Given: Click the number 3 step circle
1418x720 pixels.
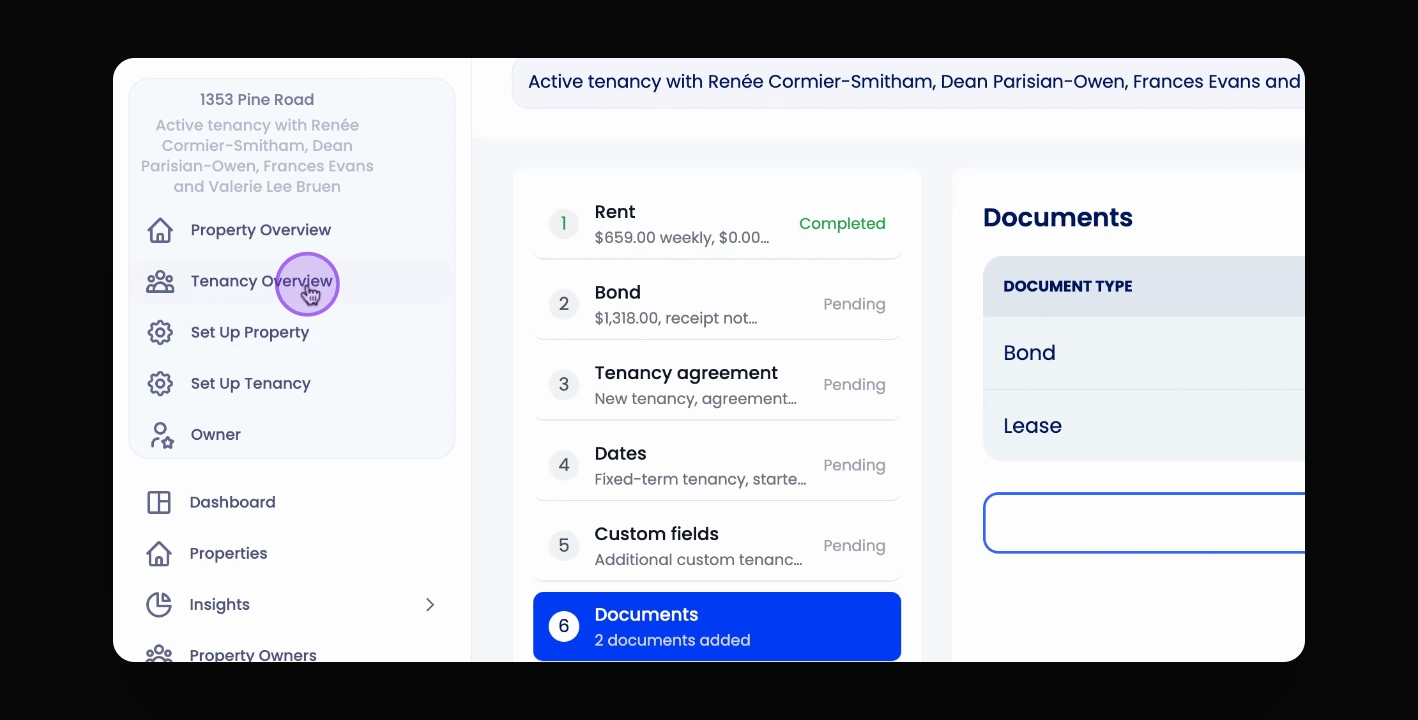Looking at the screenshot, I should 564,385.
